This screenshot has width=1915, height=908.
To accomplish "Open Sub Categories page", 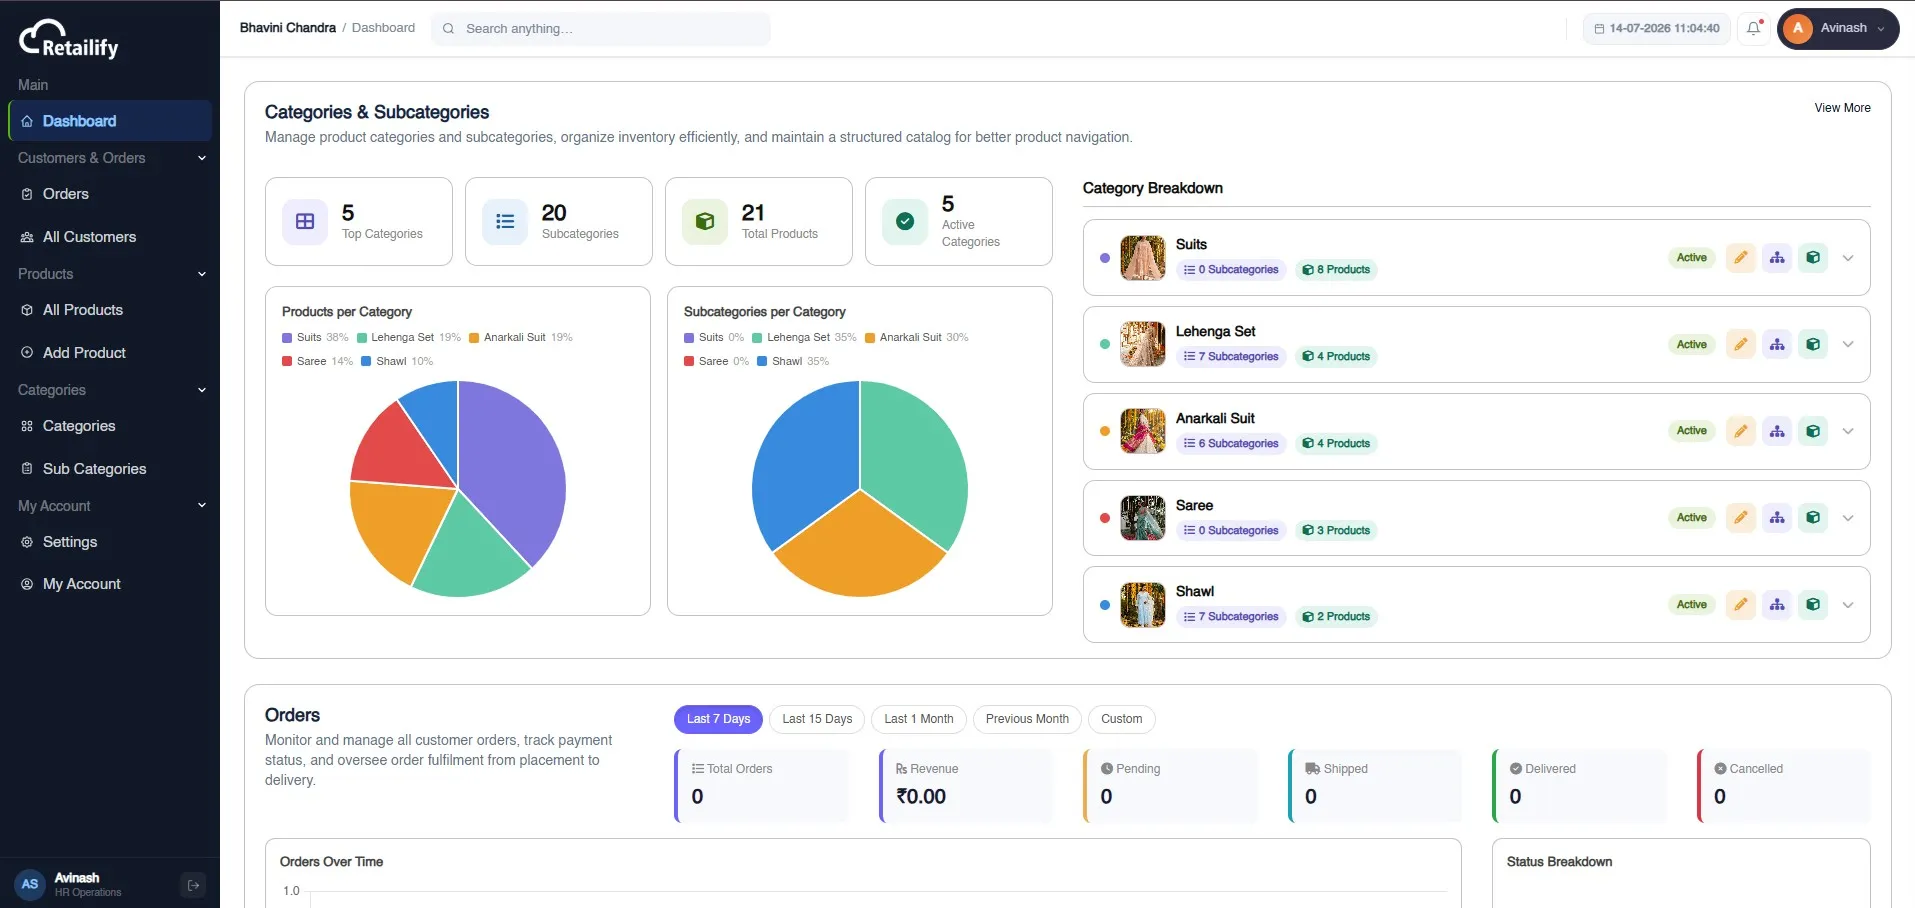I will [110, 469].
